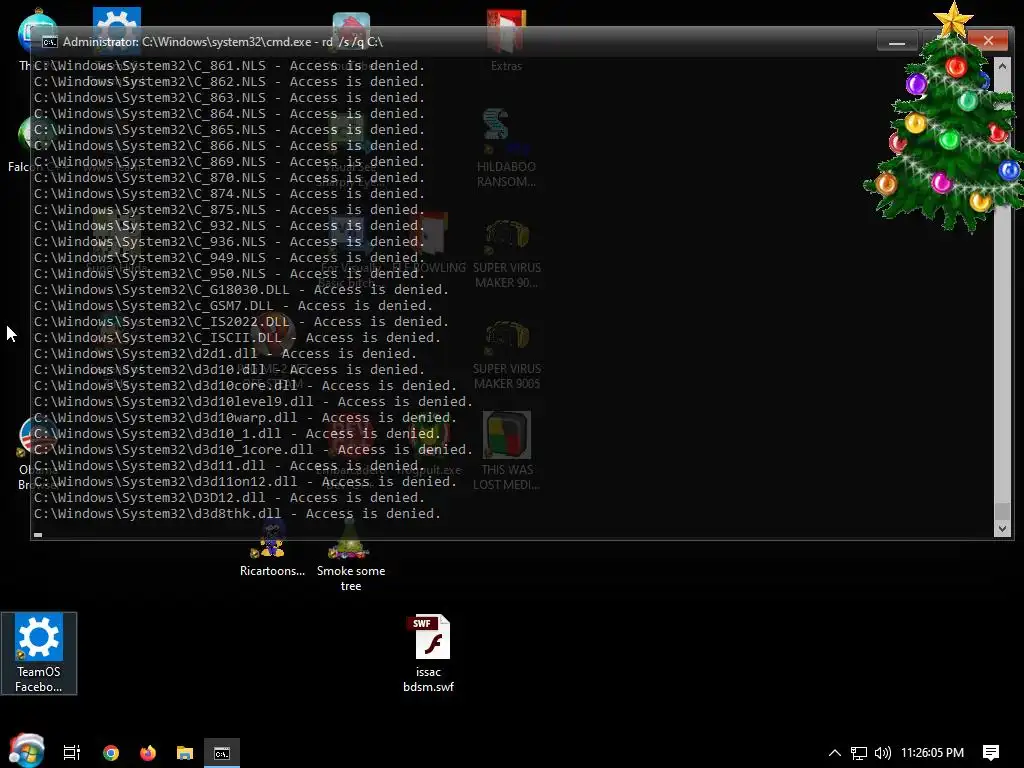
Task: Select the Extras folder icon behind cmd window
Action: 506,40
